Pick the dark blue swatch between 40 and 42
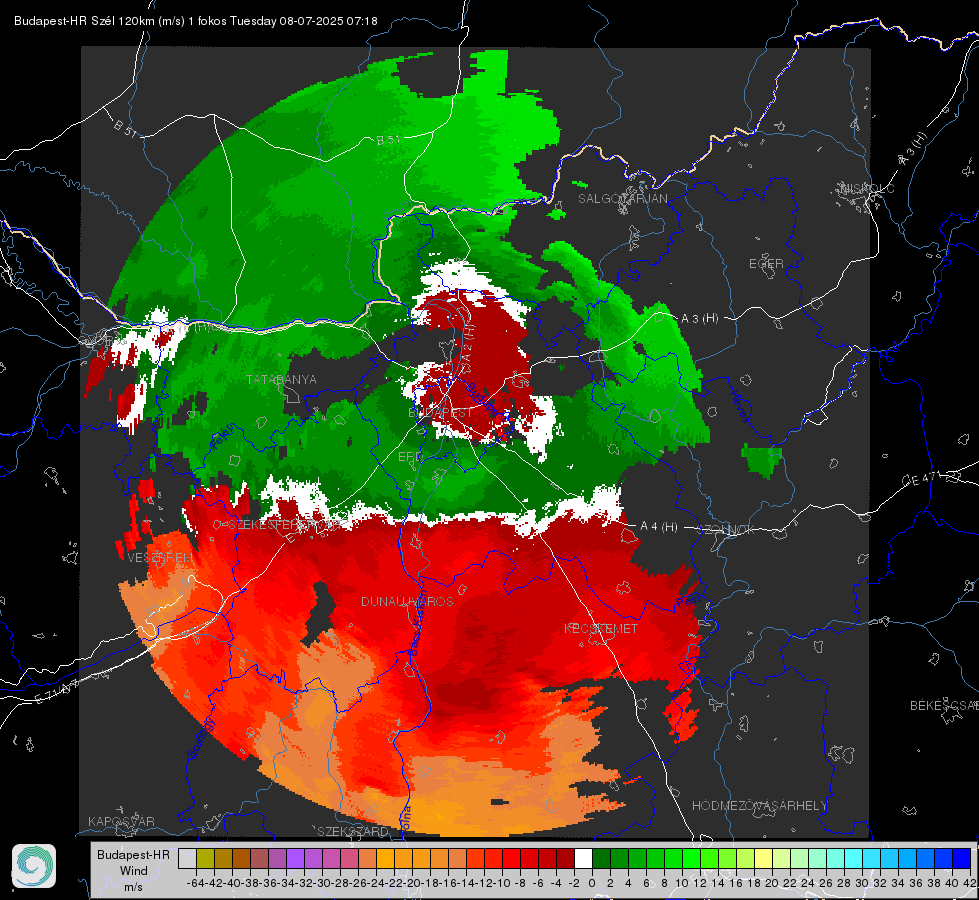 (962, 858)
